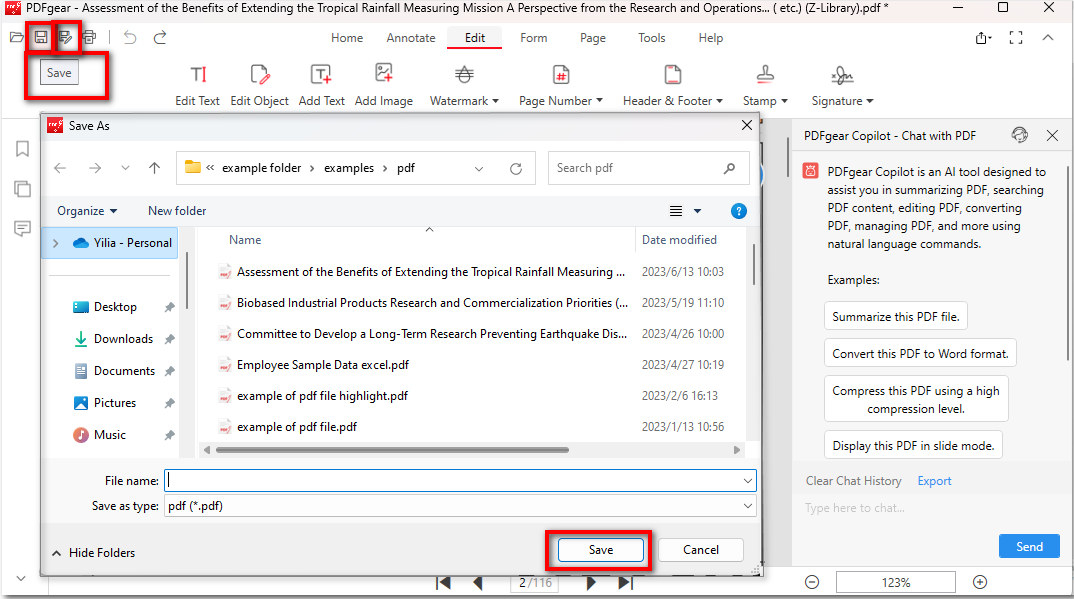1074x599 pixels.
Task: Open the Bookmark sidebar panel icon
Action: (22, 149)
